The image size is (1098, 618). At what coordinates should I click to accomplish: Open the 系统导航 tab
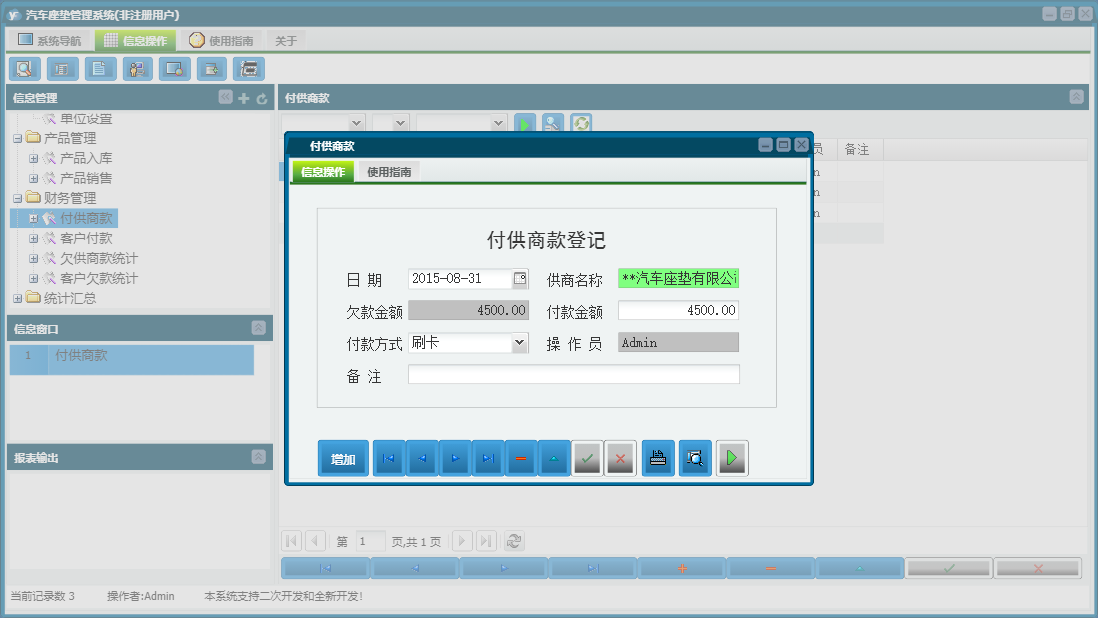click(50, 41)
